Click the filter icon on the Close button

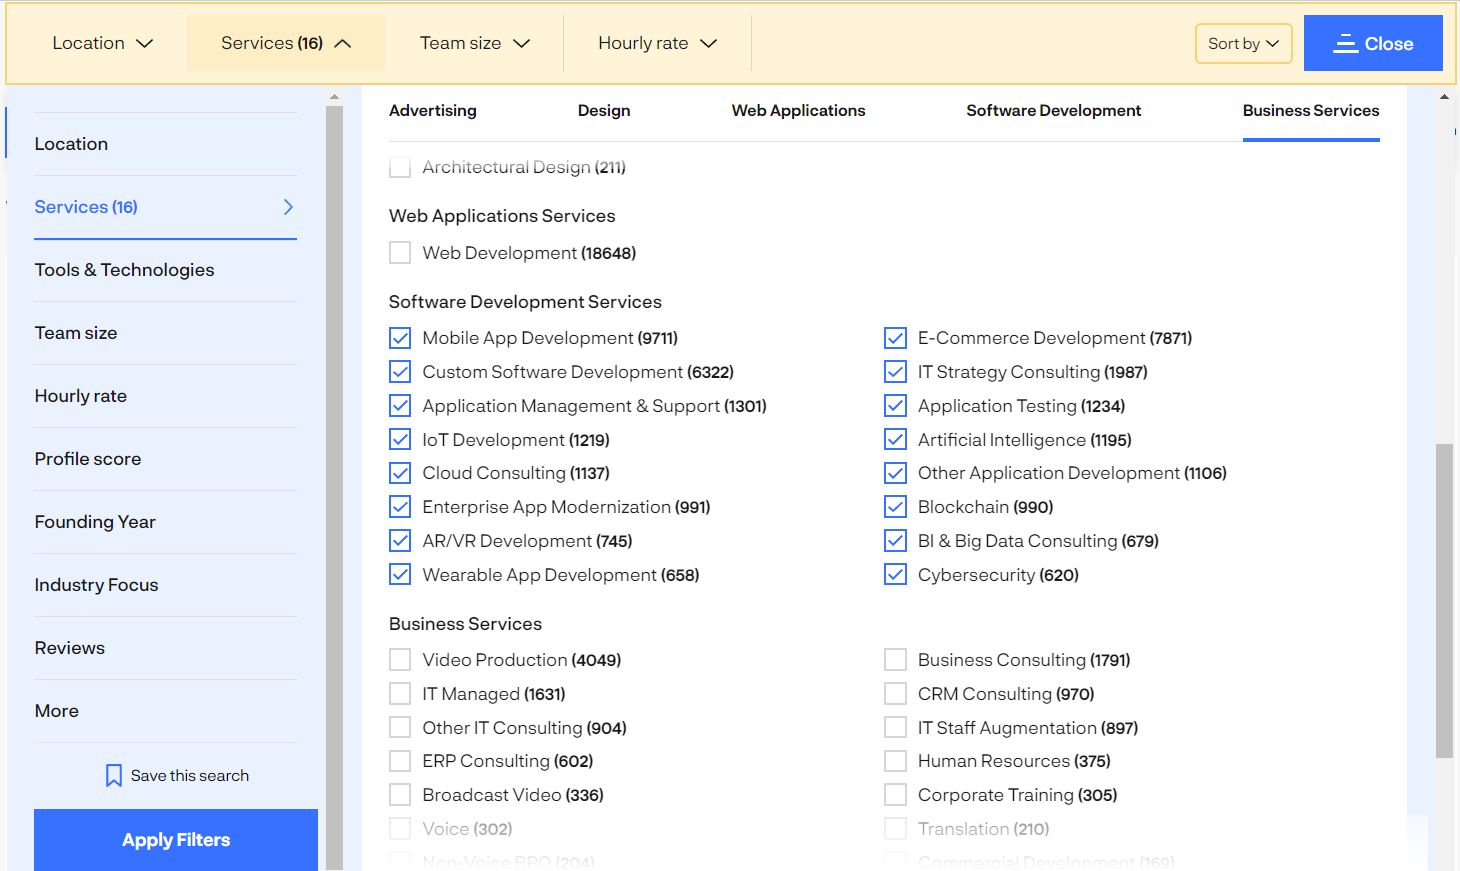click(1346, 44)
